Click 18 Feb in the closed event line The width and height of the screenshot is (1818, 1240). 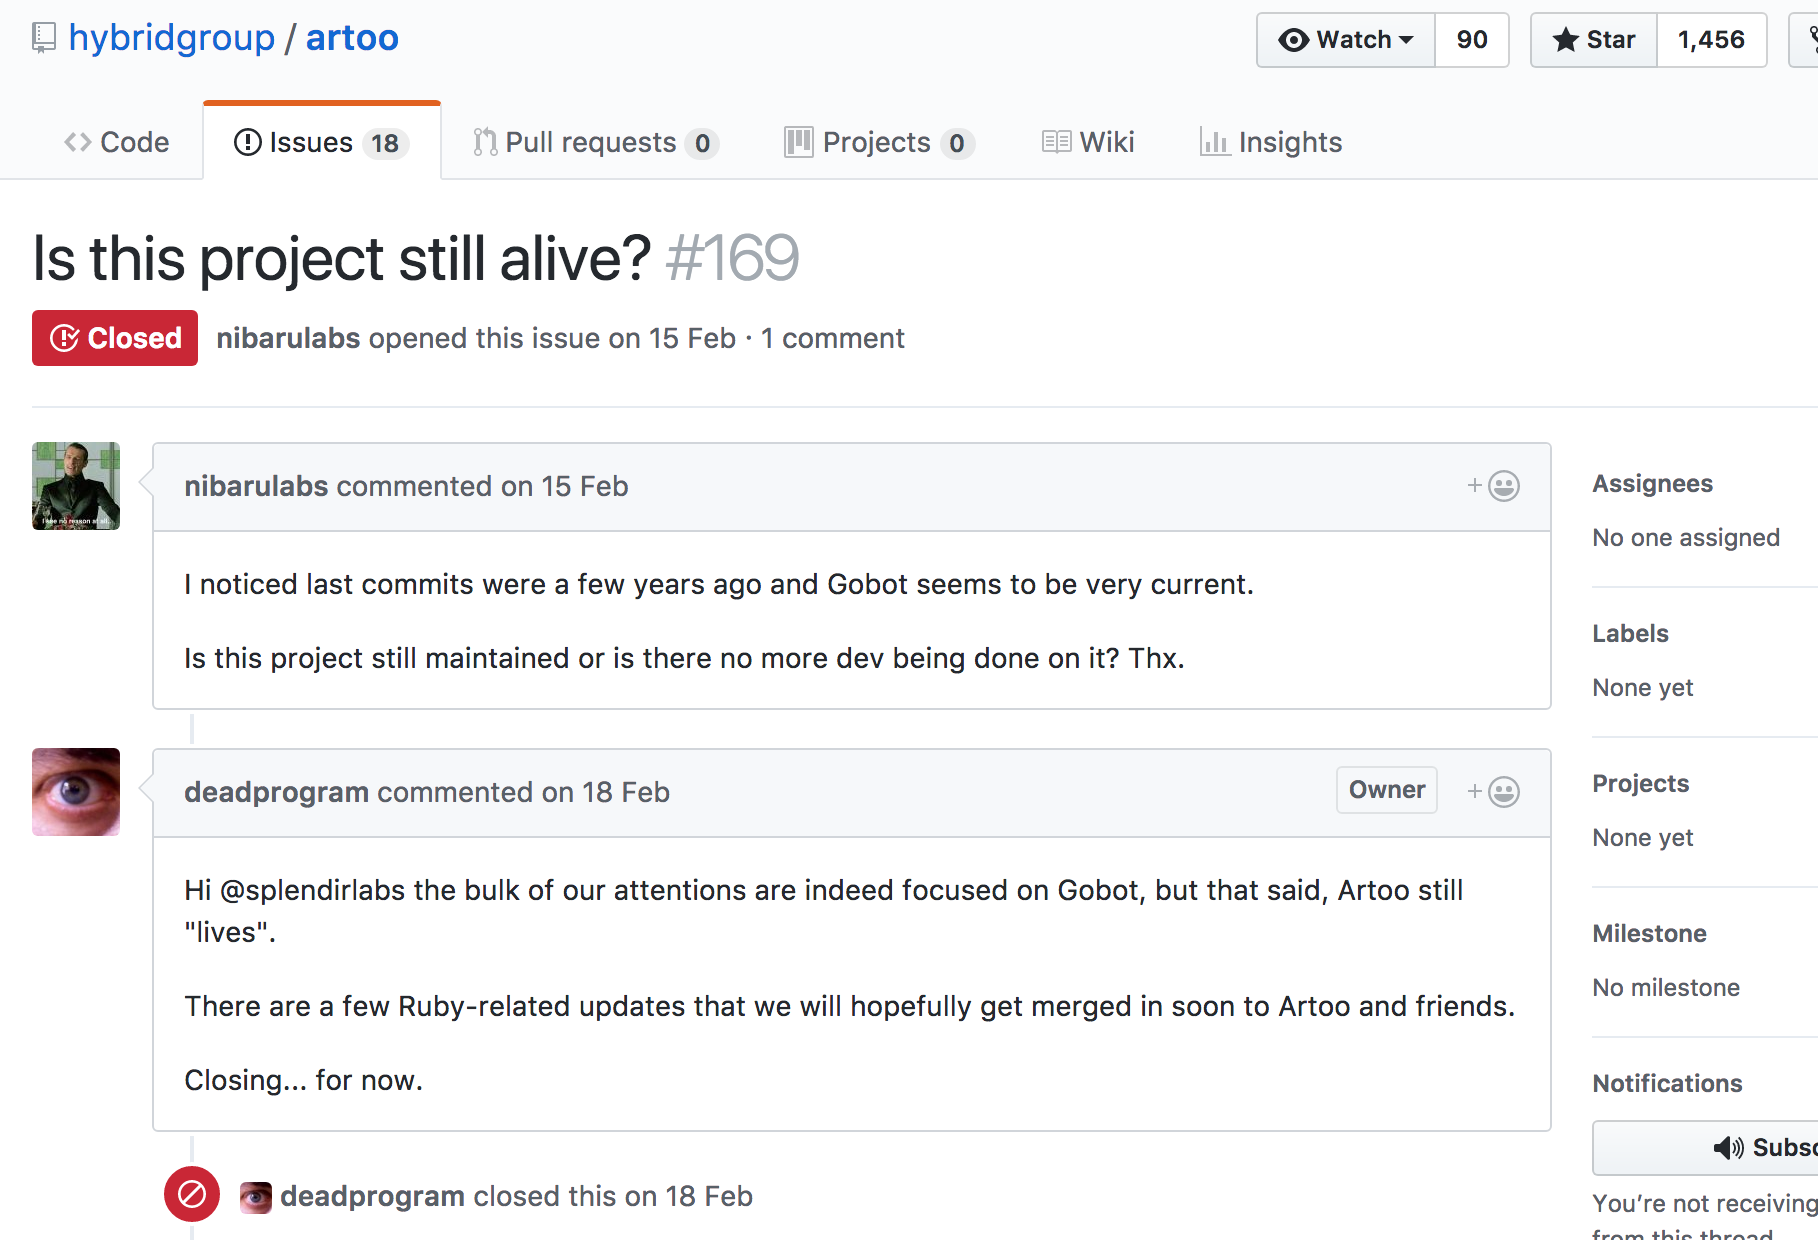[709, 1196]
